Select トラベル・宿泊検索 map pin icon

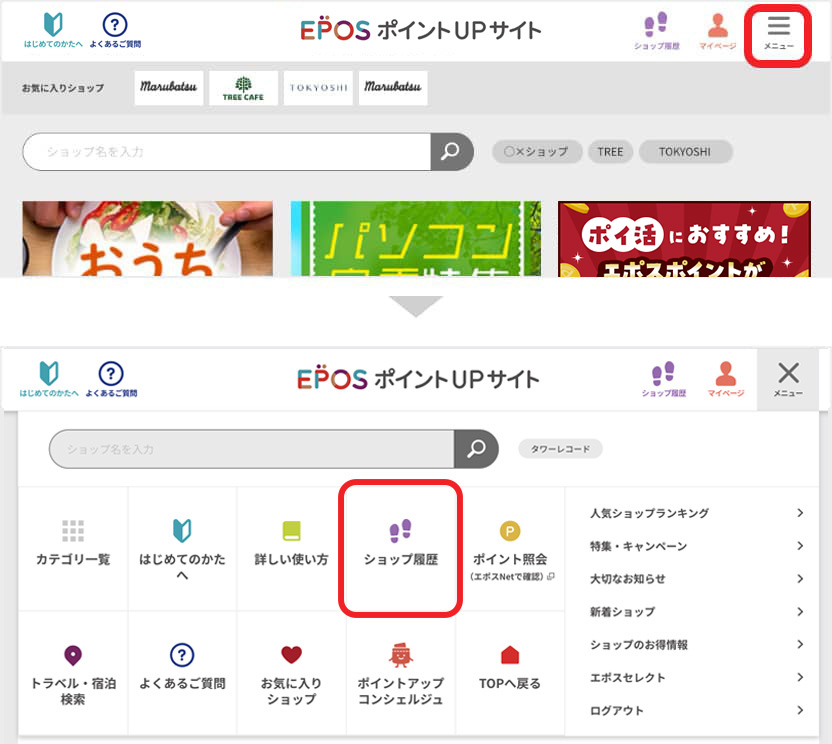click(x=73, y=656)
